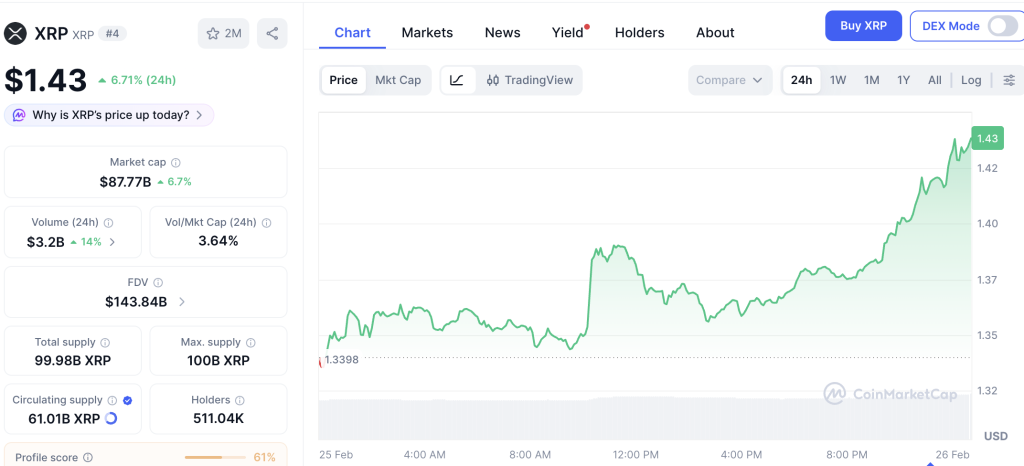This screenshot has width=1024, height=466.
Task: Click the FDV info icon
Action: (158, 283)
